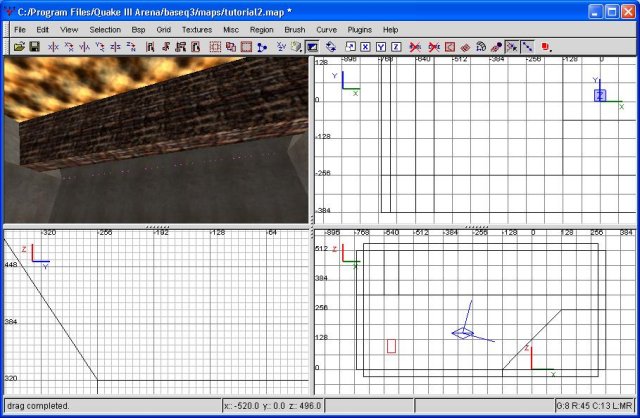Screen dimensions: 640x418
Task: Open the Plugins menu
Action: (359, 29)
